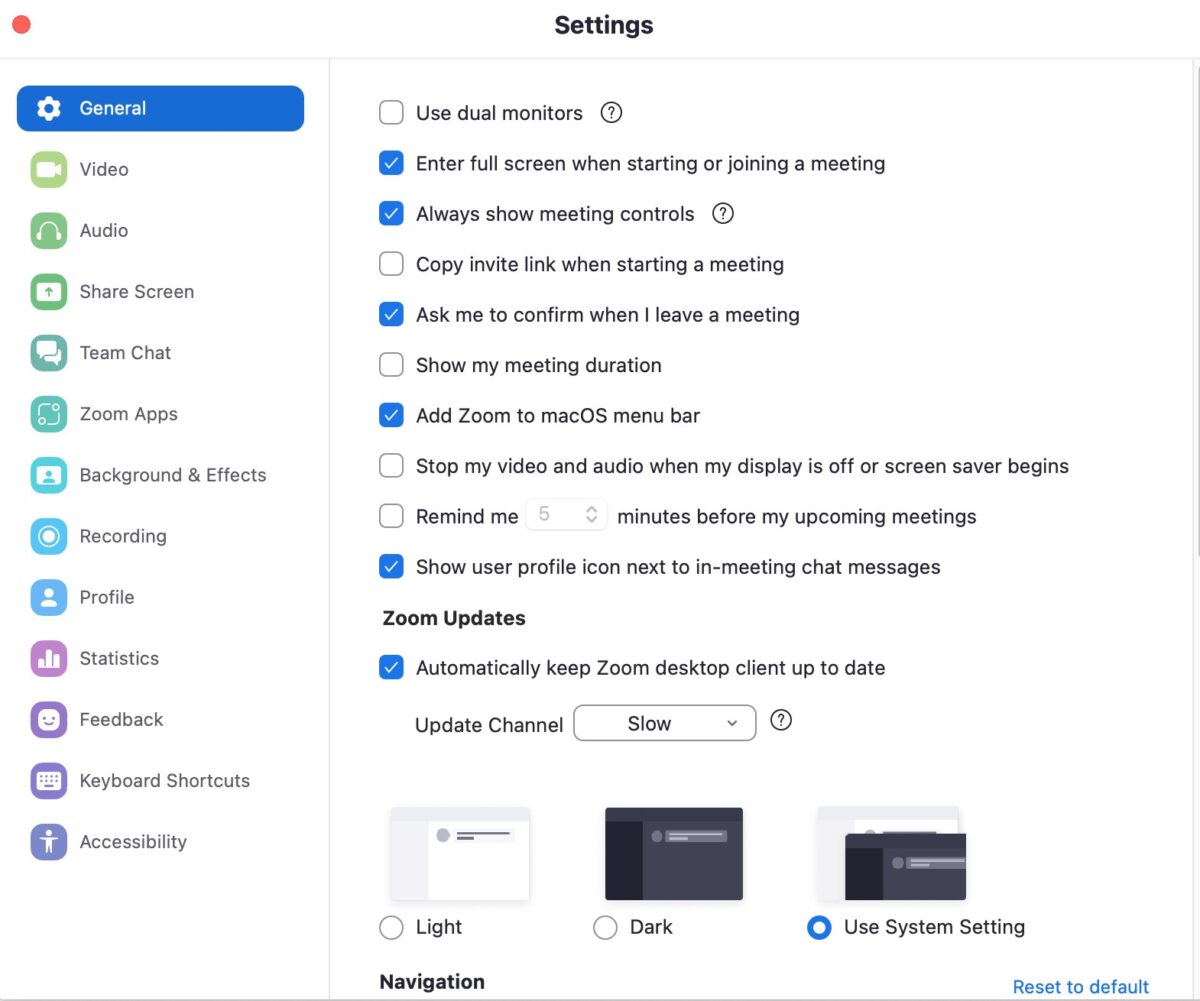This screenshot has width=1200, height=1001.
Task: Select the Light theme radio button
Action: pos(391,928)
